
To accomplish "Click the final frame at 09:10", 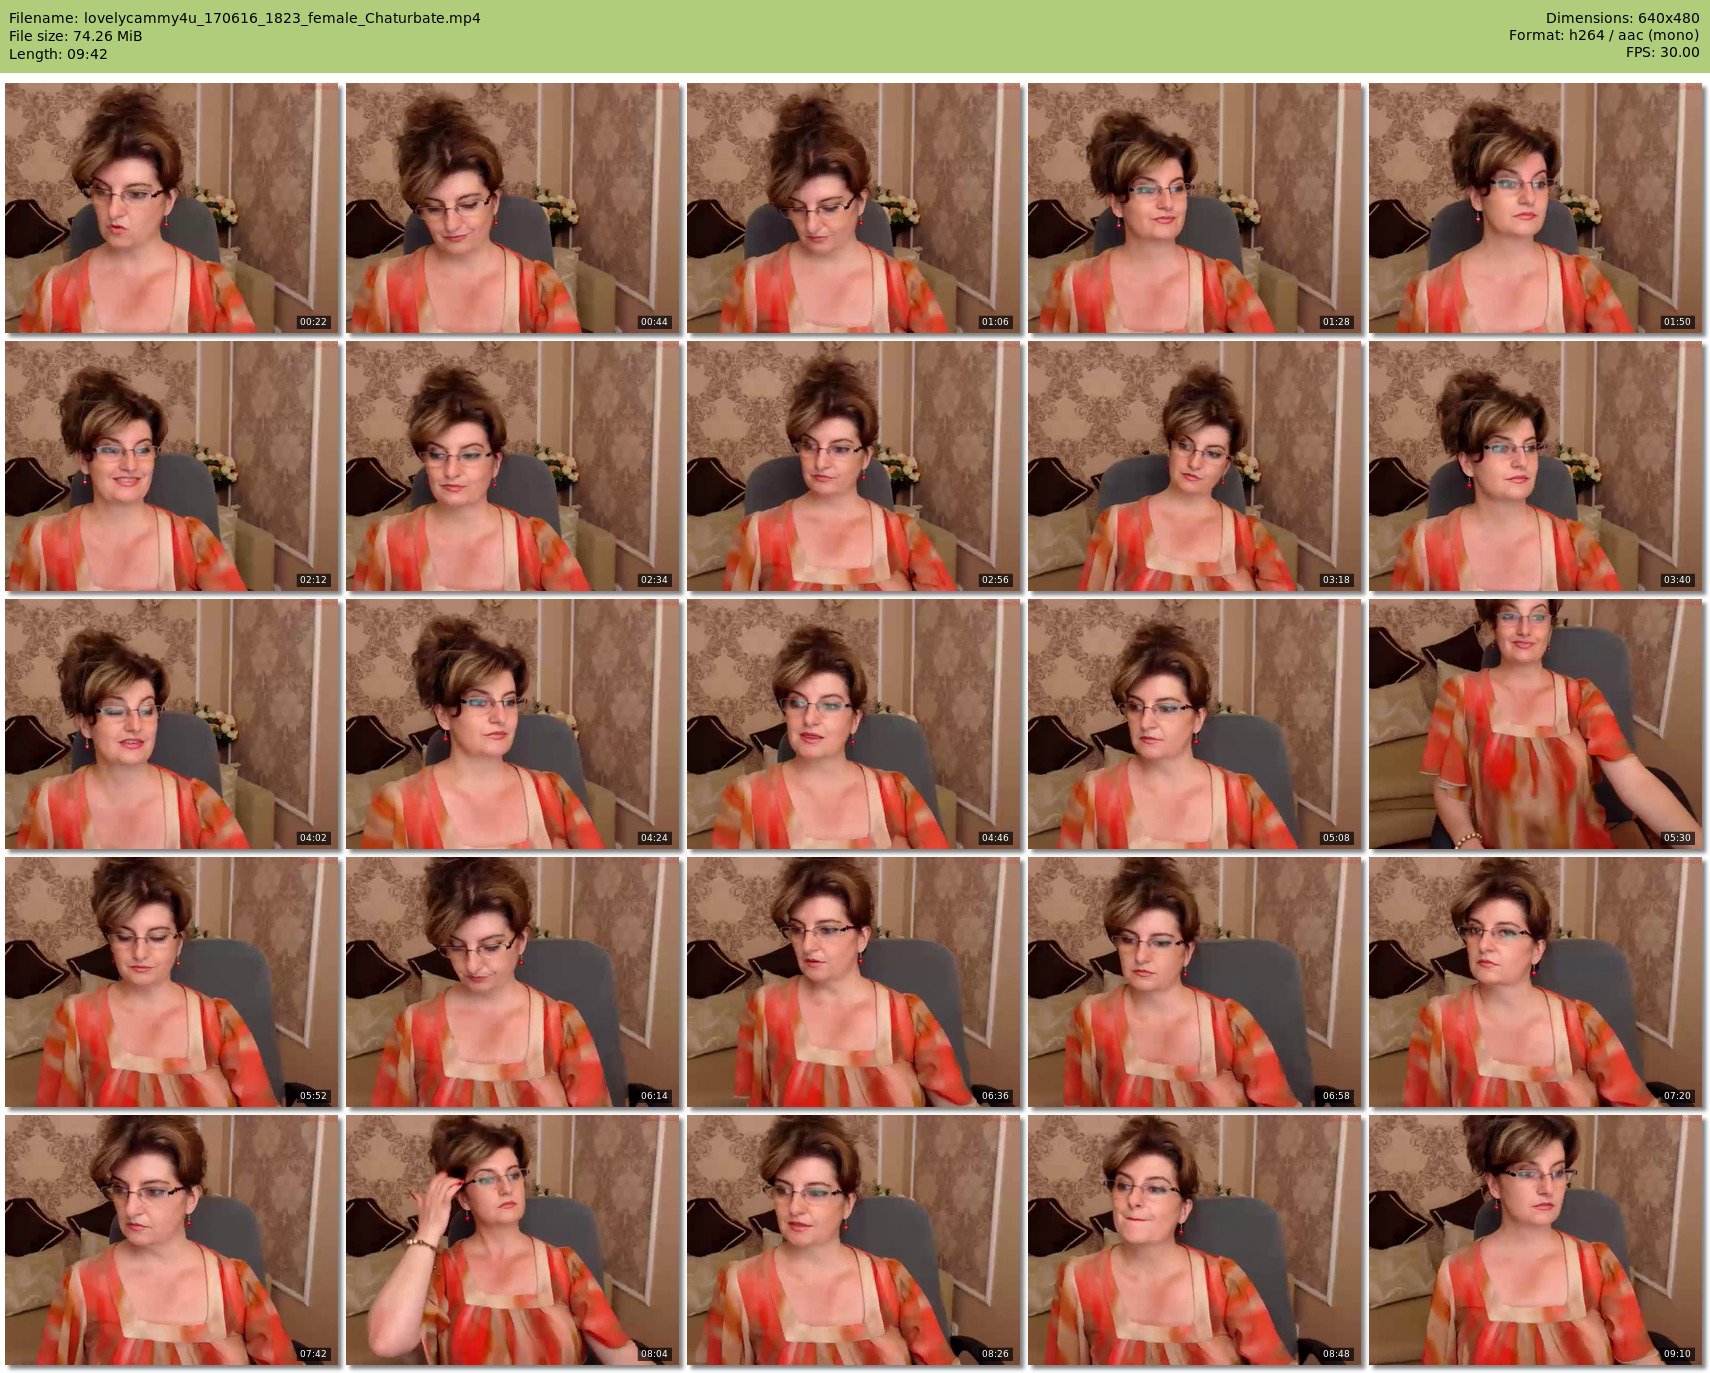I will tap(1536, 1240).
